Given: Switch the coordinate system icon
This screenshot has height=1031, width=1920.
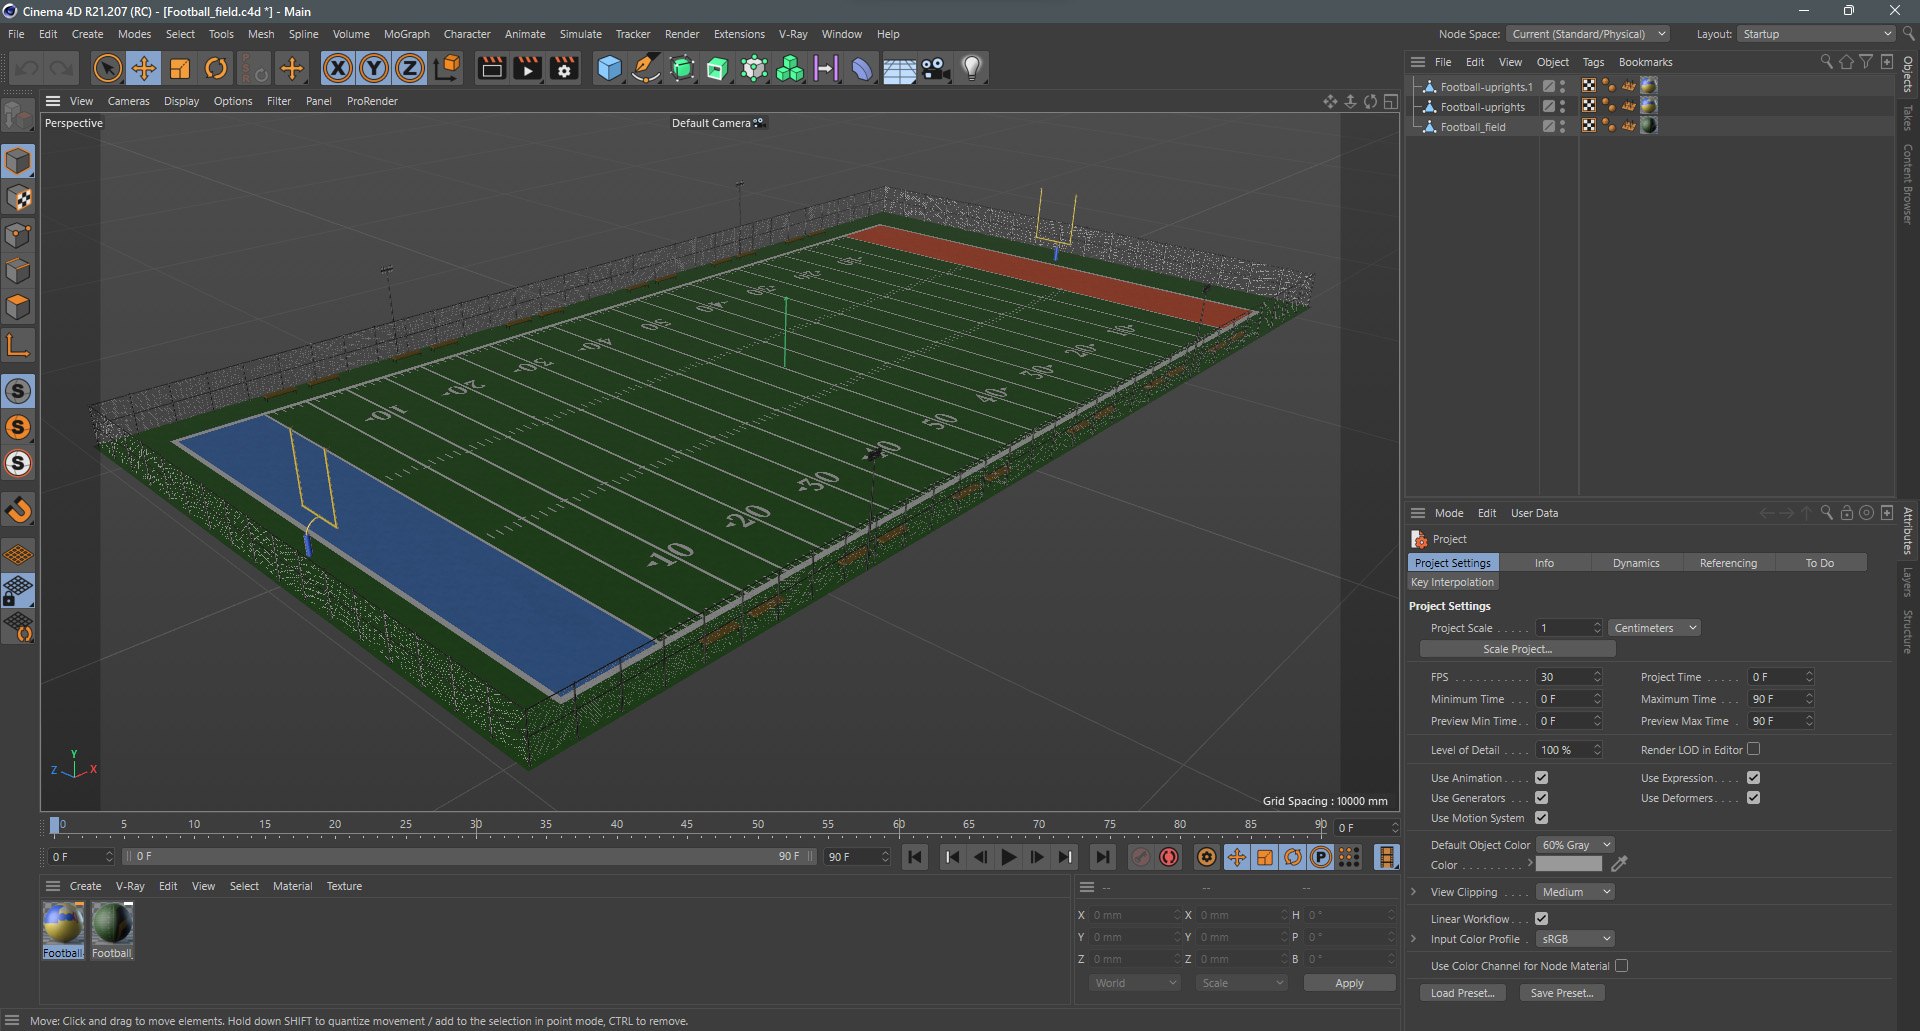Looking at the screenshot, I should [448, 68].
